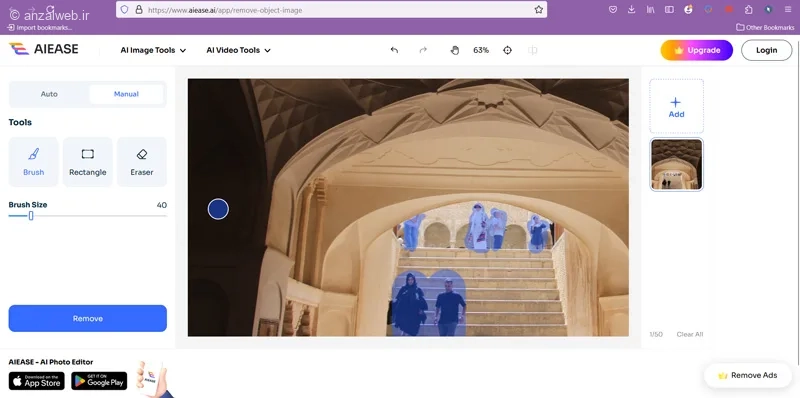Image resolution: width=800 pixels, height=398 pixels.
Task: Open the browser Downloads icon
Action: 631,10
